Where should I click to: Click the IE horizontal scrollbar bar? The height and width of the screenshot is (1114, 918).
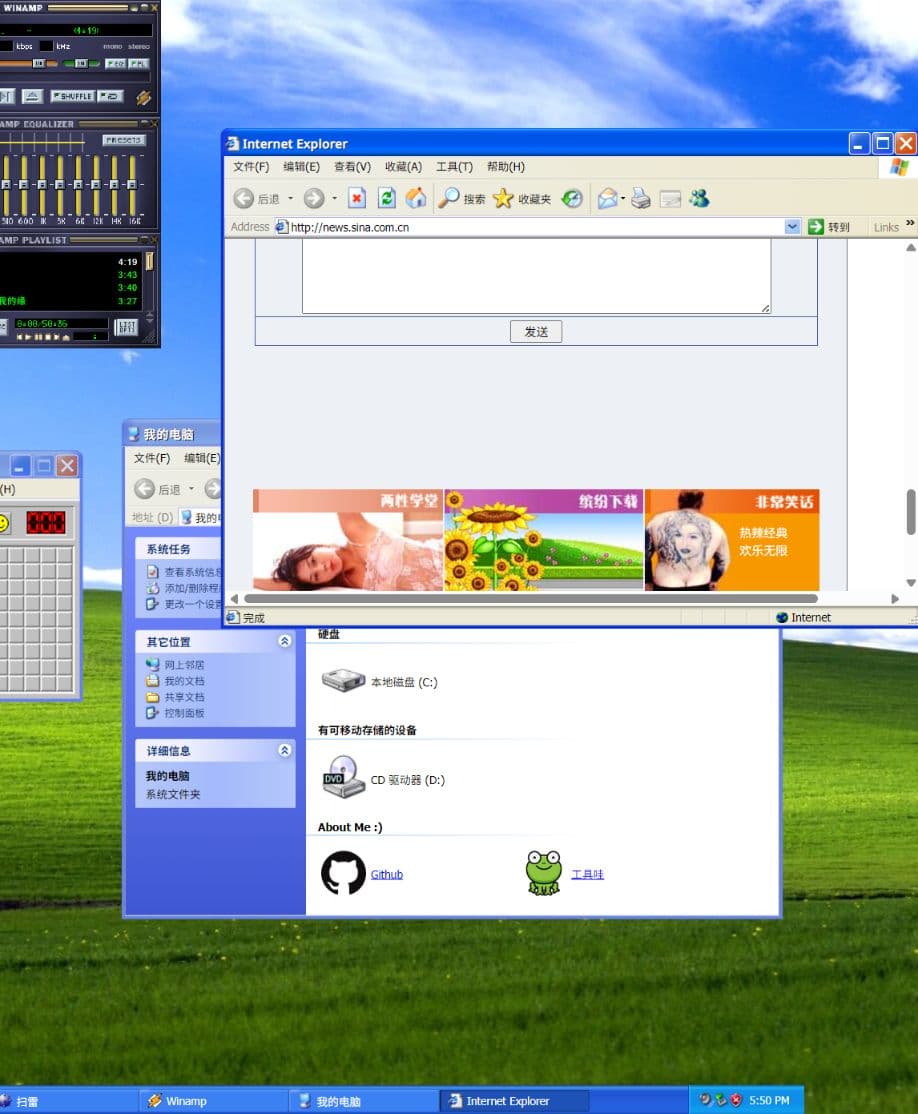(530, 598)
